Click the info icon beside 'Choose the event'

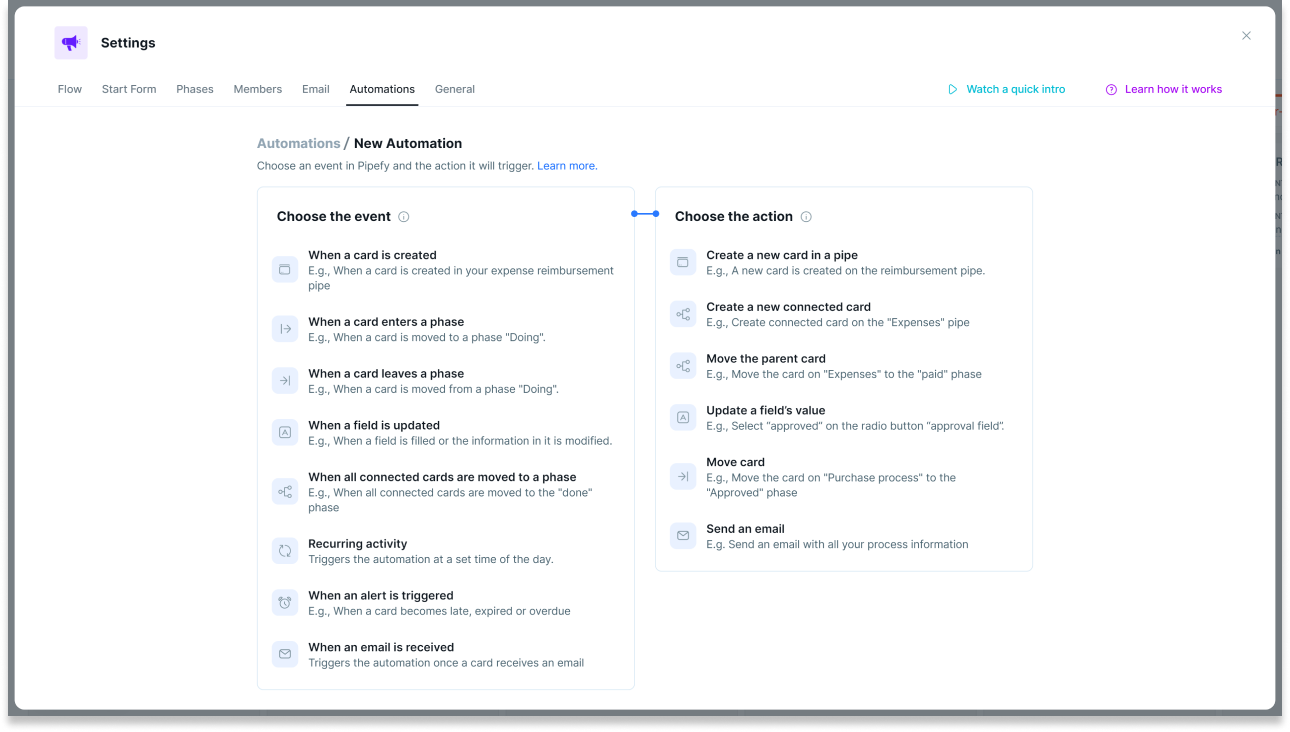click(404, 217)
